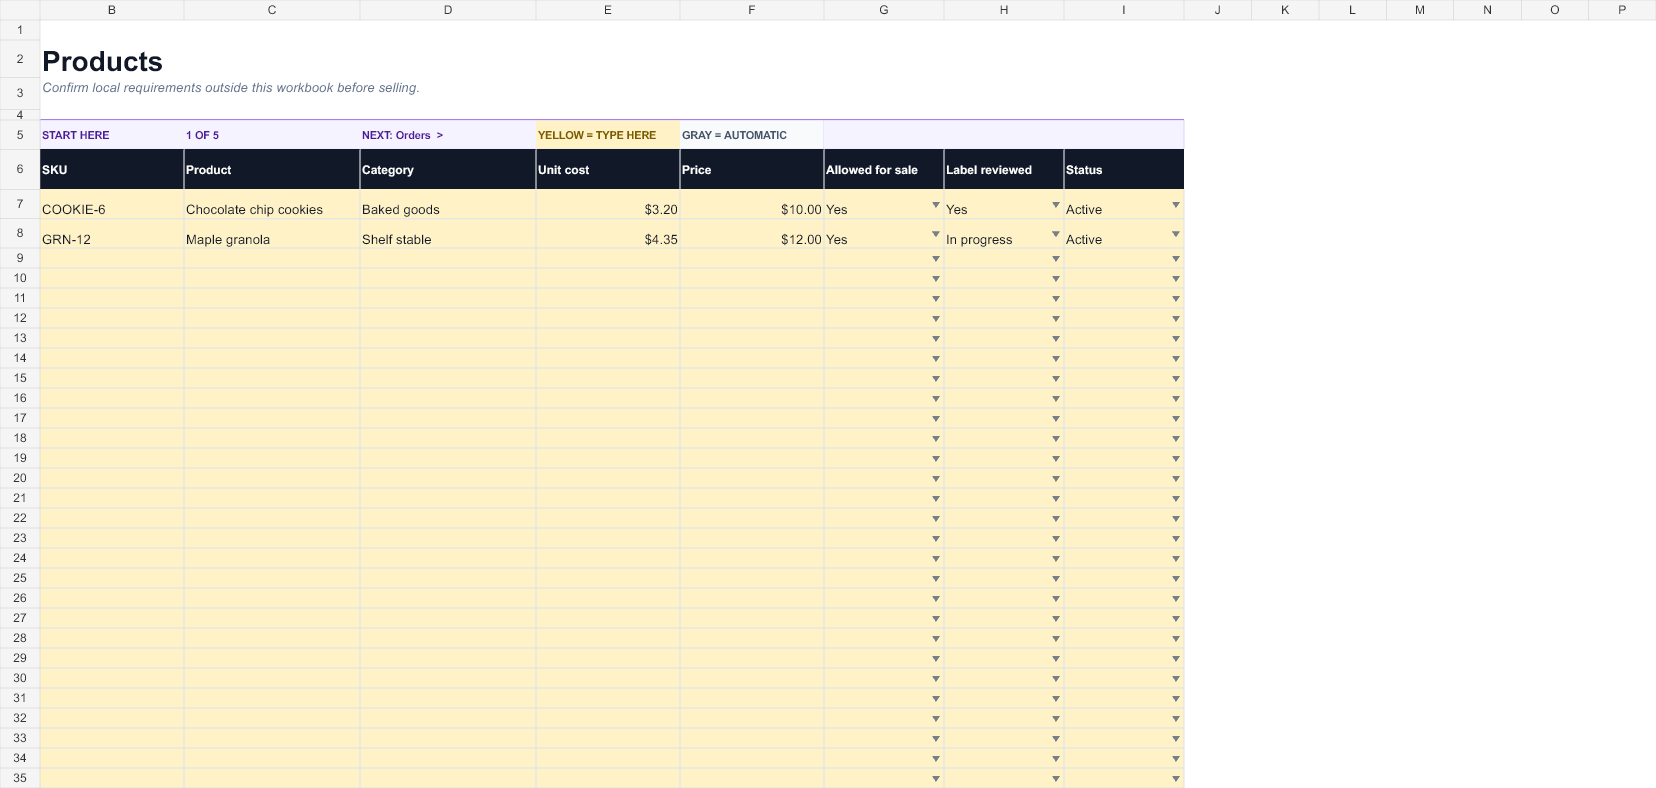
Task: Select the START HERE cell
Action: pyautogui.click(x=112, y=135)
